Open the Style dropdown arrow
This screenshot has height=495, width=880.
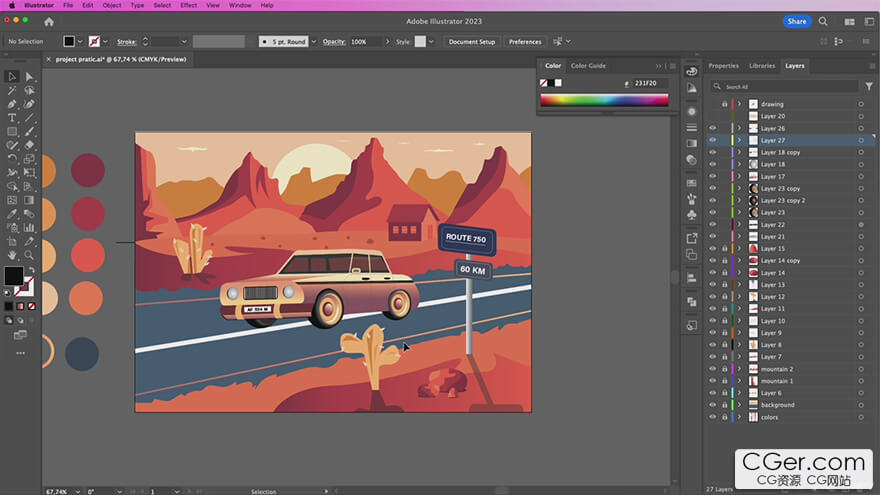[x=431, y=42]
